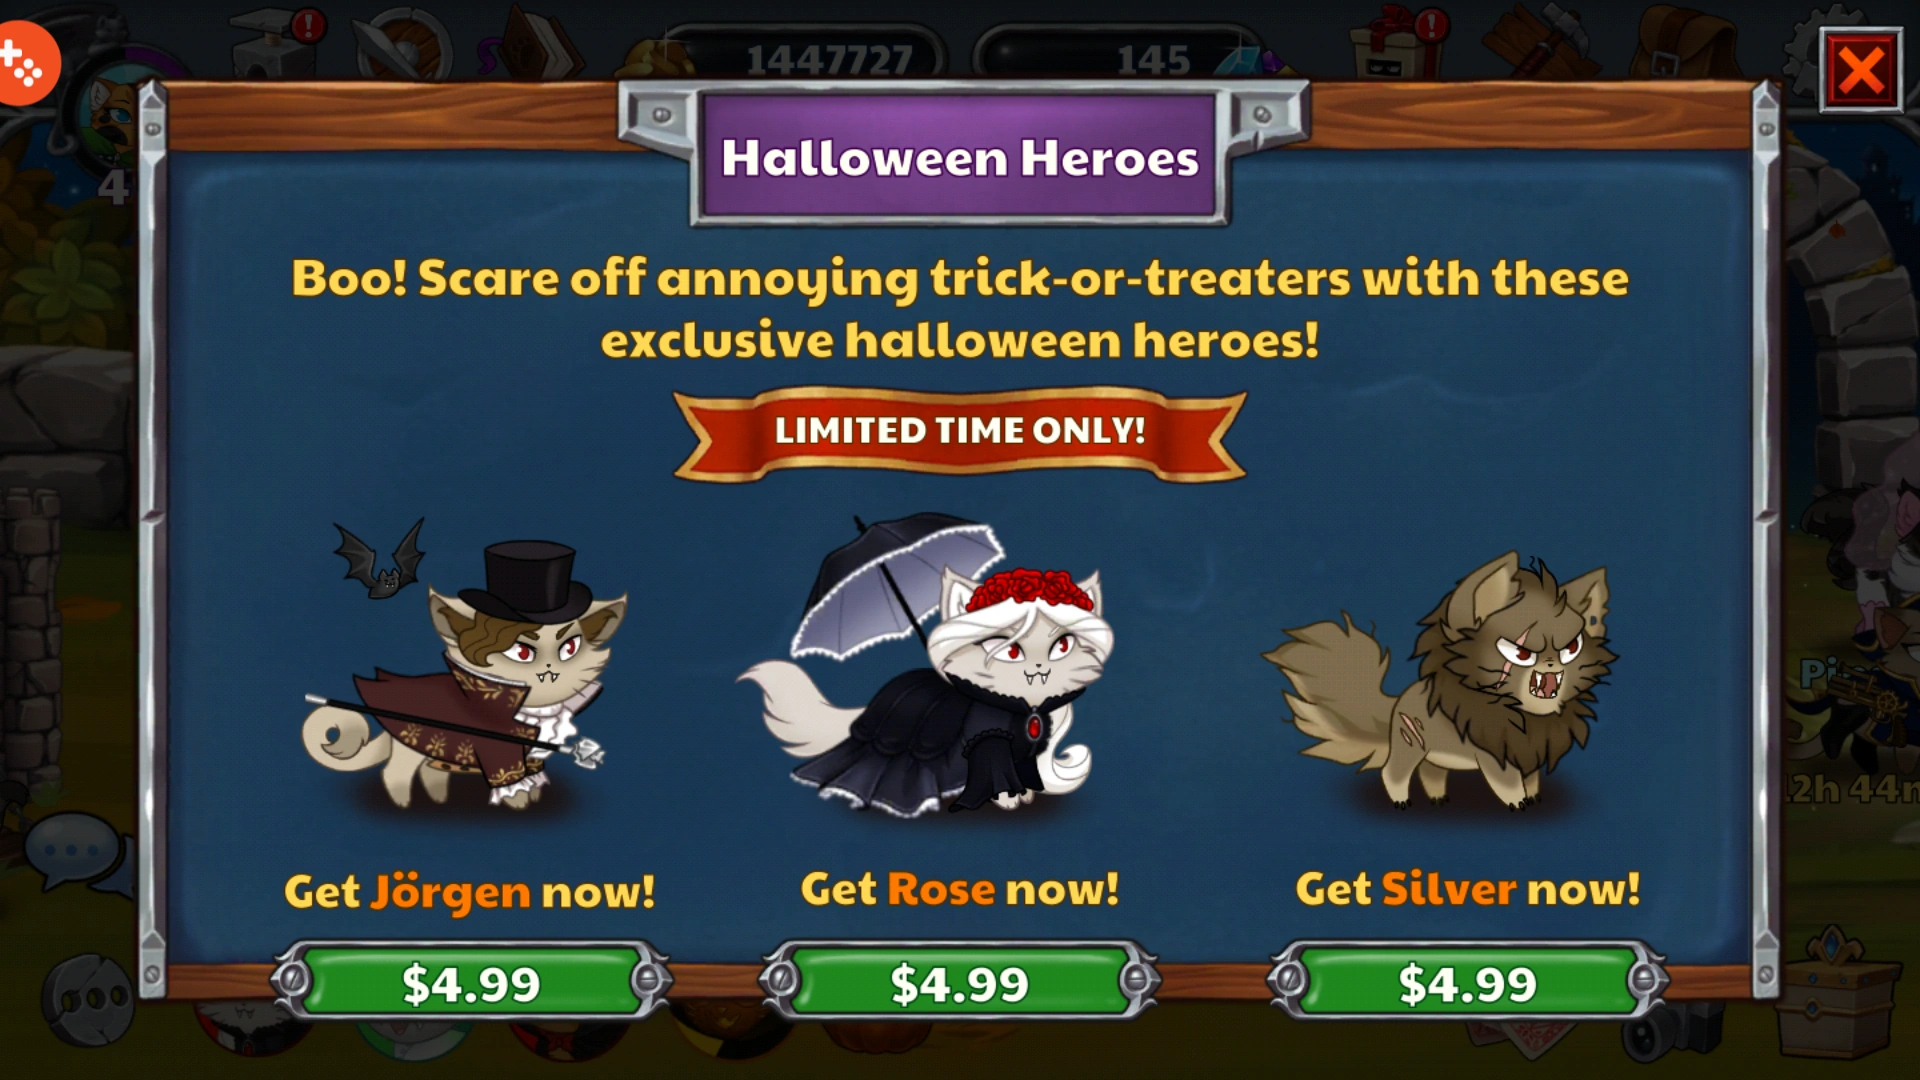Viewport: 1920px width, 1080px height.
Task: Open the settings gear icon
Action: click(x=1800, y=40)
